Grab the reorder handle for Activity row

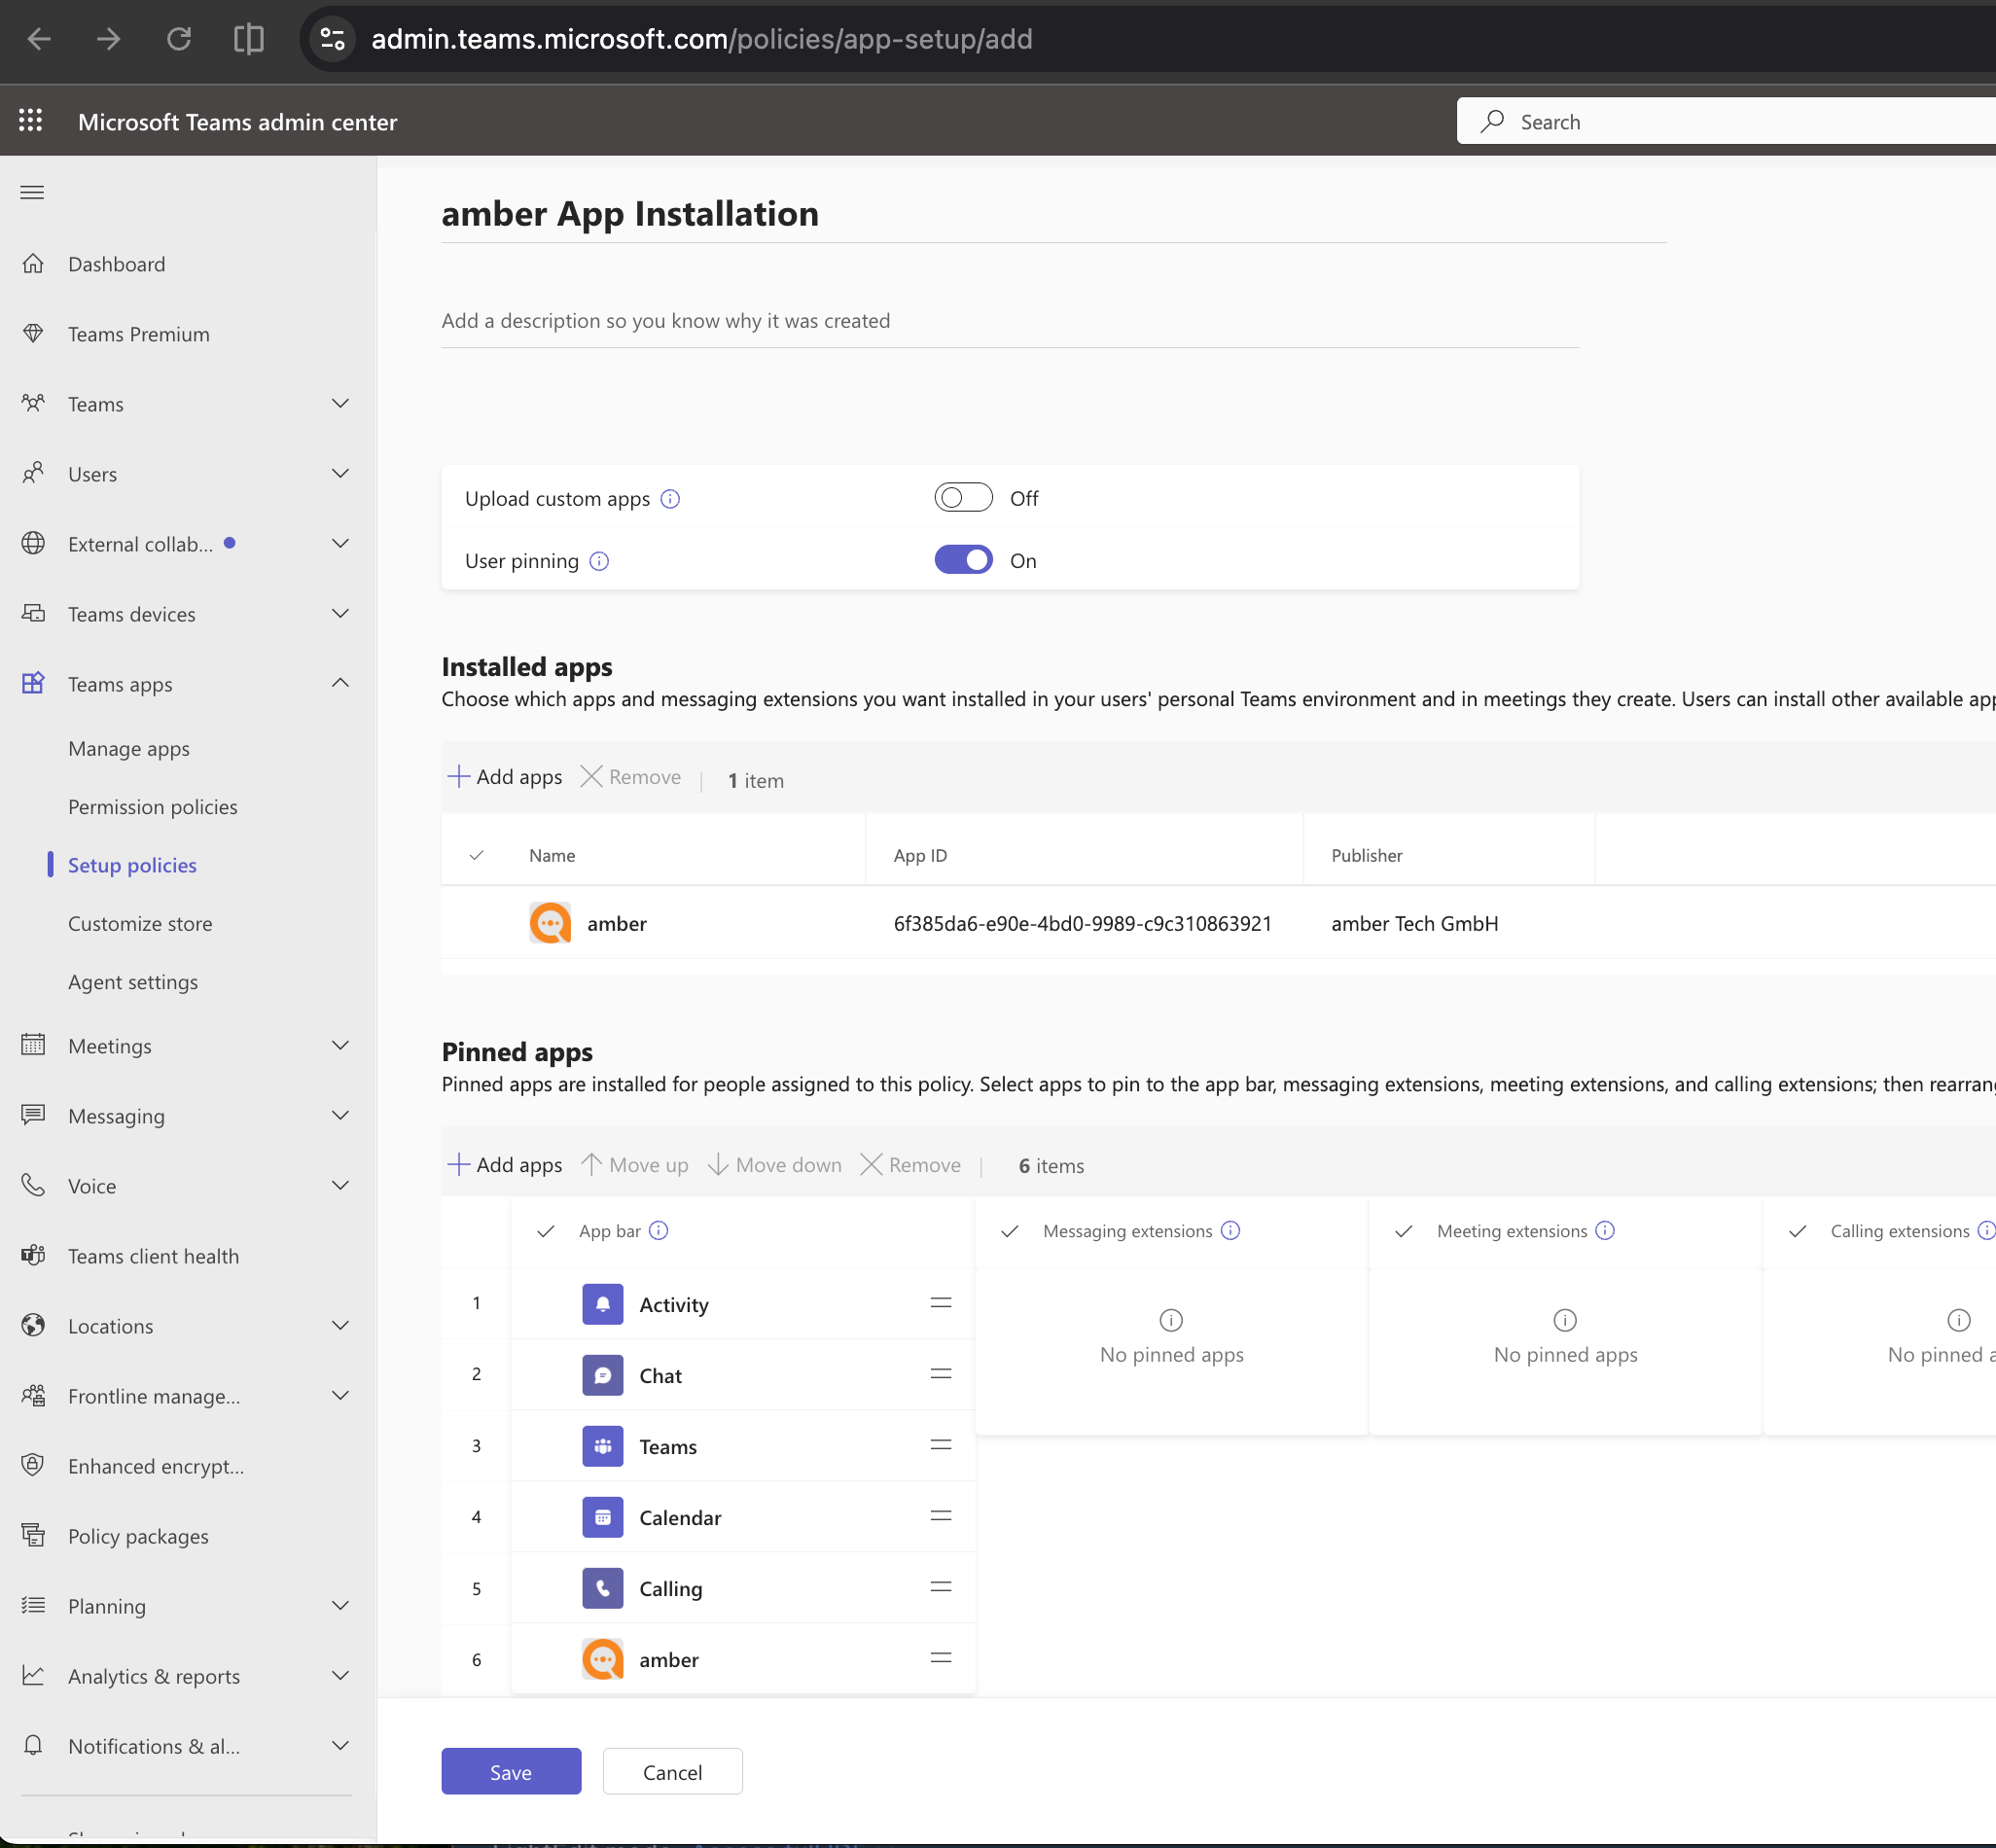coord(941,1302)
